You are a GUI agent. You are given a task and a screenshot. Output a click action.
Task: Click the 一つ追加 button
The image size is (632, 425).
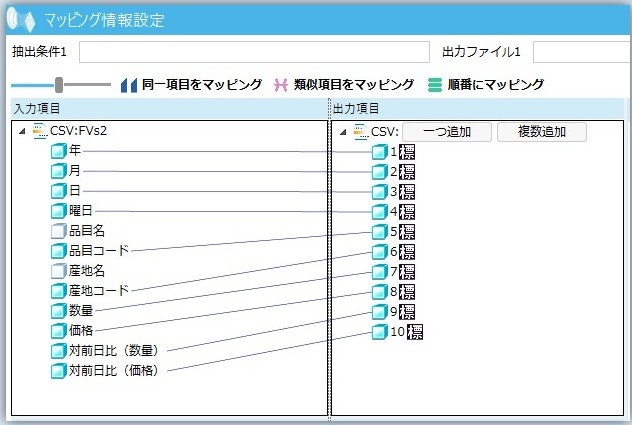[x=447, y=132]
